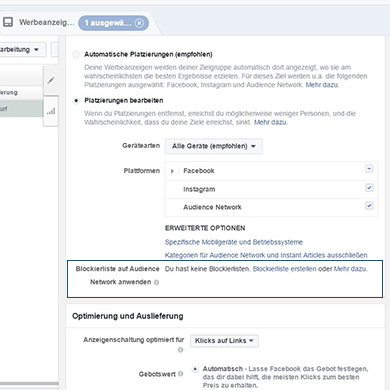Image resolution: width=390 pixels, height=390 pixels.
Task: Open 'Spezifische Mobilgeräte und Betriebssysteme' link
Action: [x=234, y=242]
